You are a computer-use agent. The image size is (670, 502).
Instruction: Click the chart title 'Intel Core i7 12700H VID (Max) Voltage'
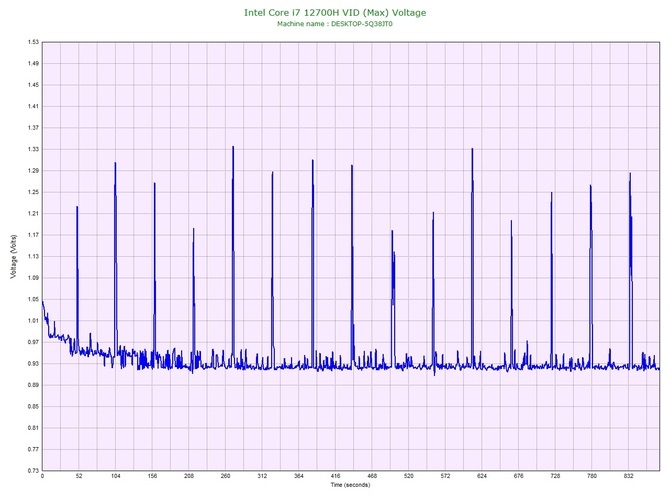tap(335, 13)
